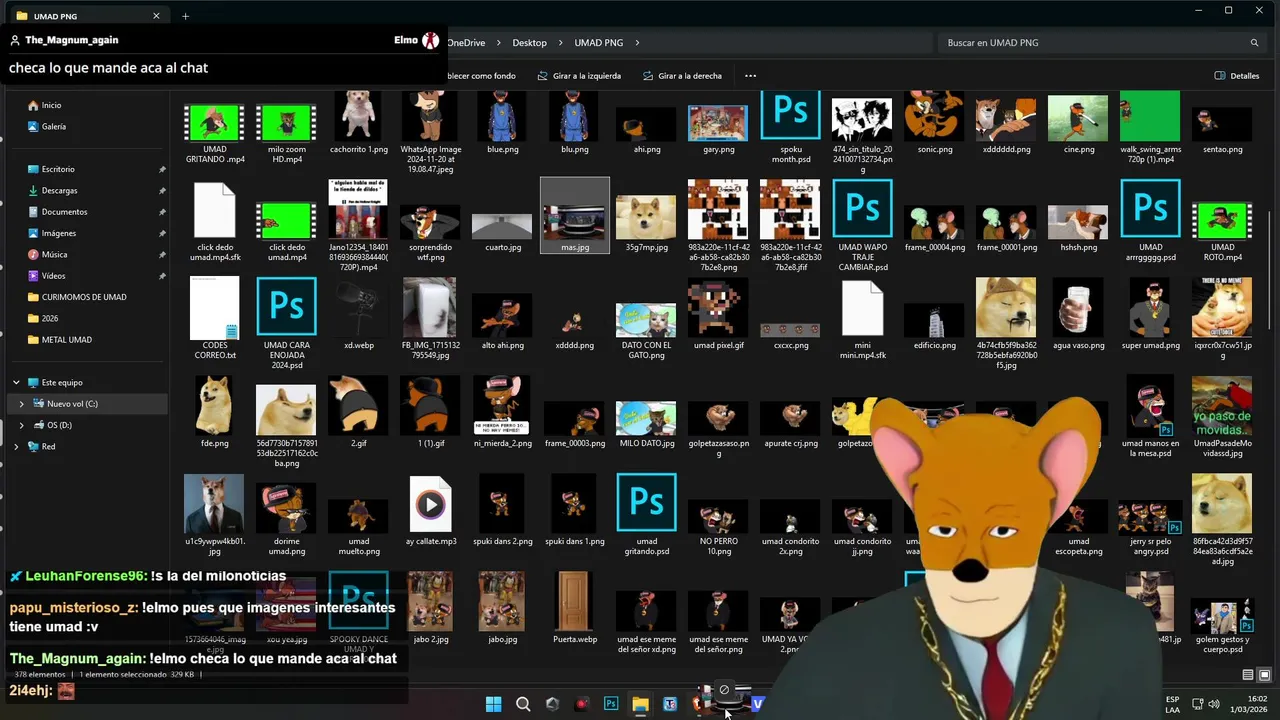
Task: Open Música pinned folder
Action: (x=54, y=254)
